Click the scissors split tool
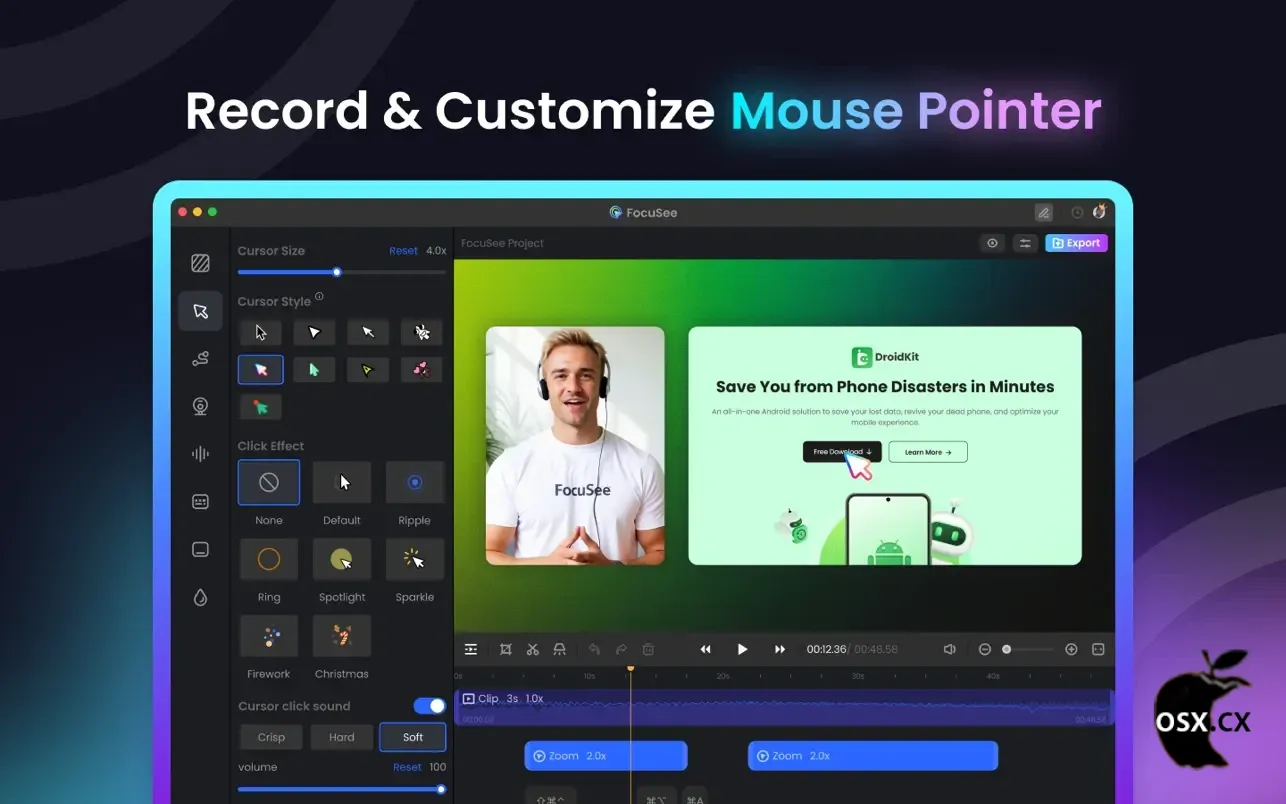The image size is (1286, 804). coord(533,649)
